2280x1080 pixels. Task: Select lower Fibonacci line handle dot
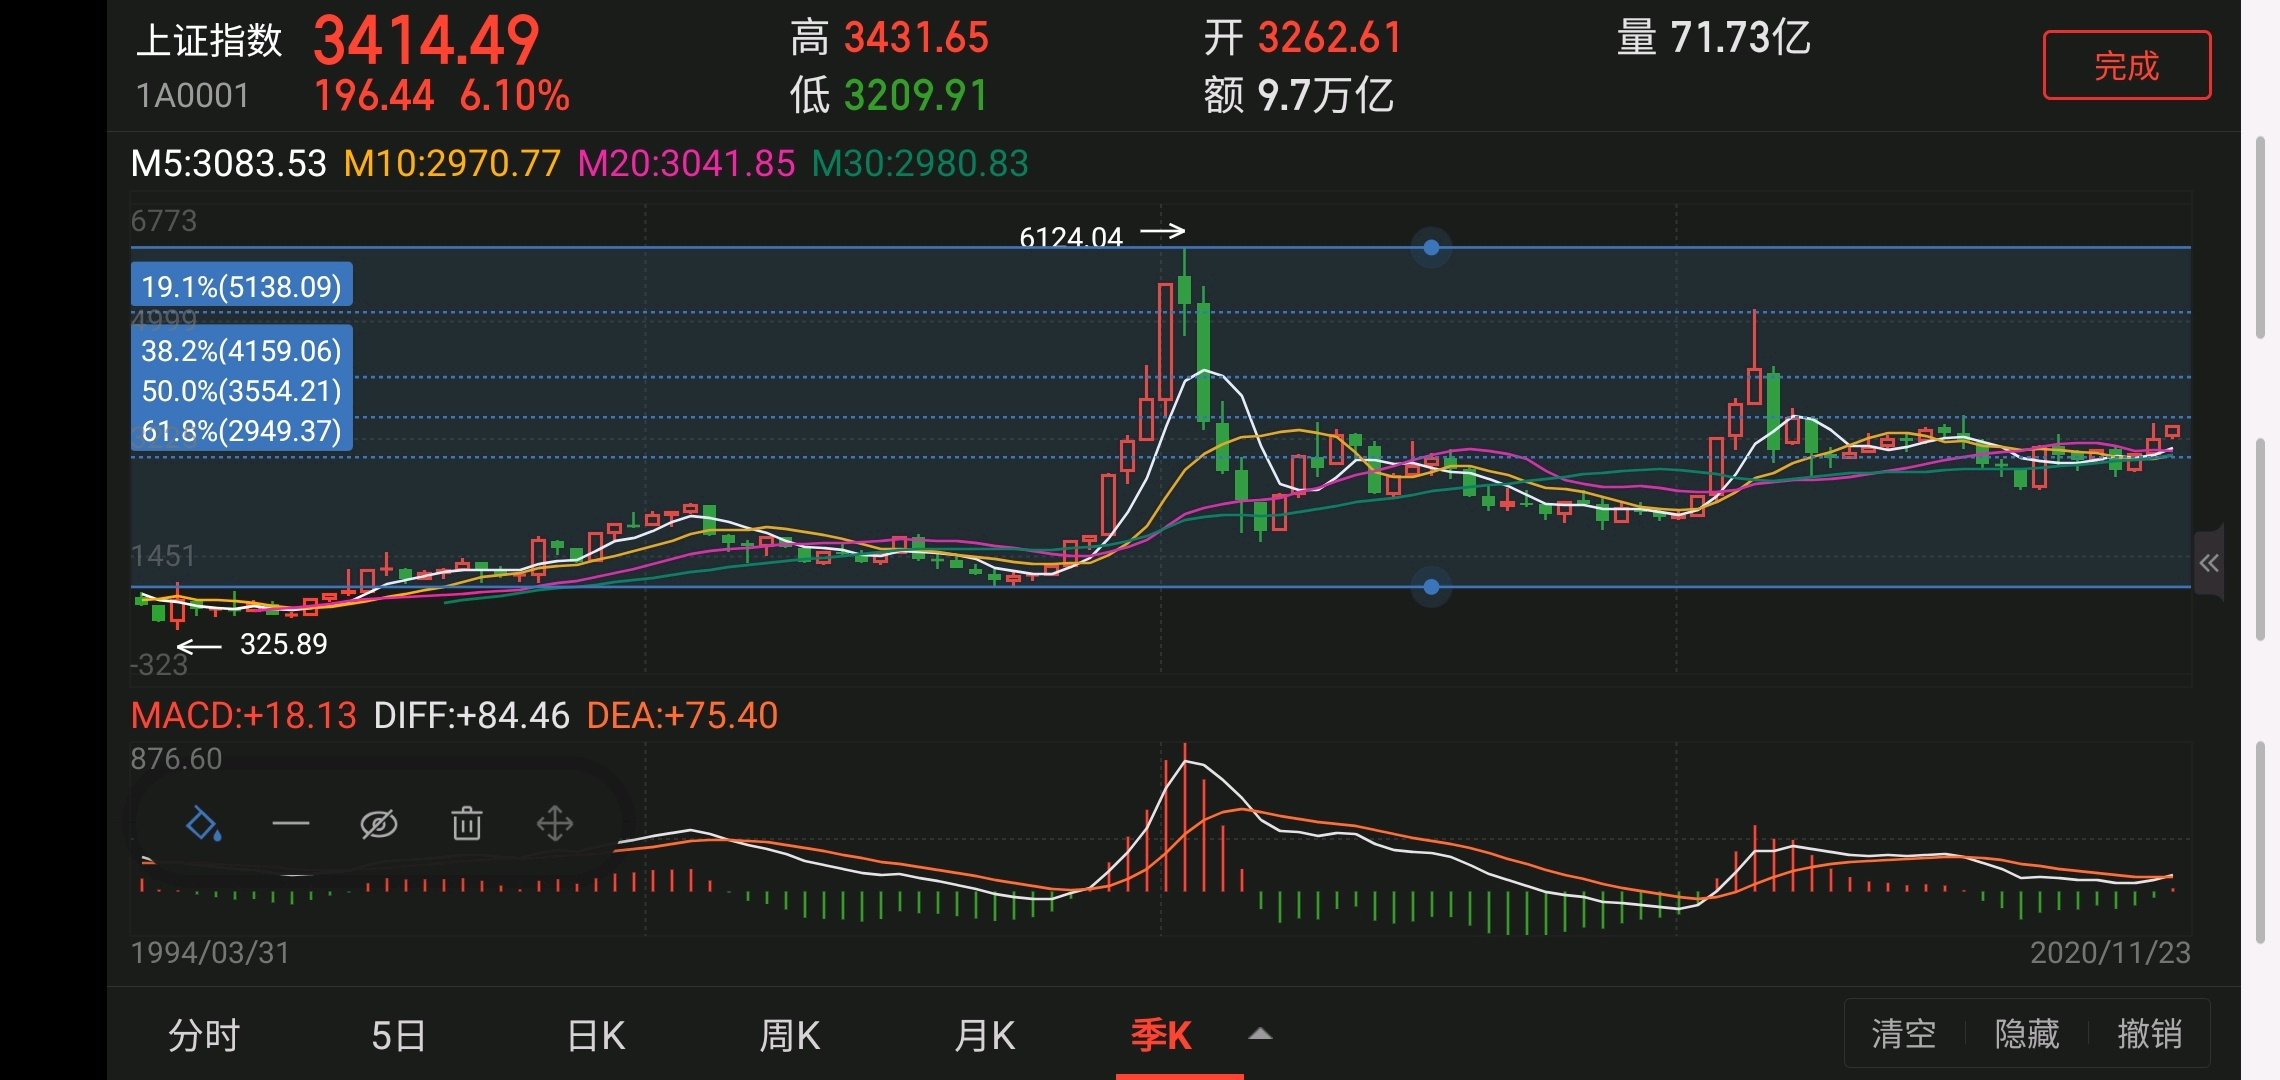tap(1431, 587)
